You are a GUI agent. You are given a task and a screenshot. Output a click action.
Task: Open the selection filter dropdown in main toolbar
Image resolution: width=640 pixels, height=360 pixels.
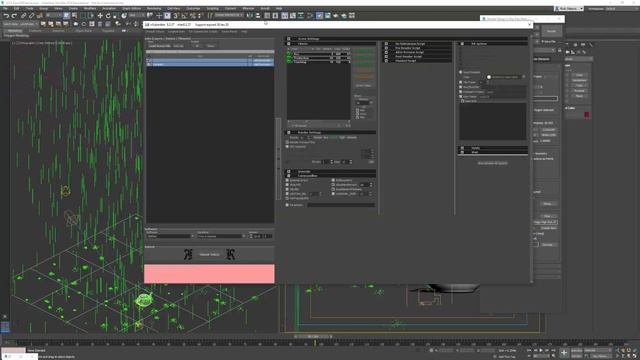pos(53,16)
